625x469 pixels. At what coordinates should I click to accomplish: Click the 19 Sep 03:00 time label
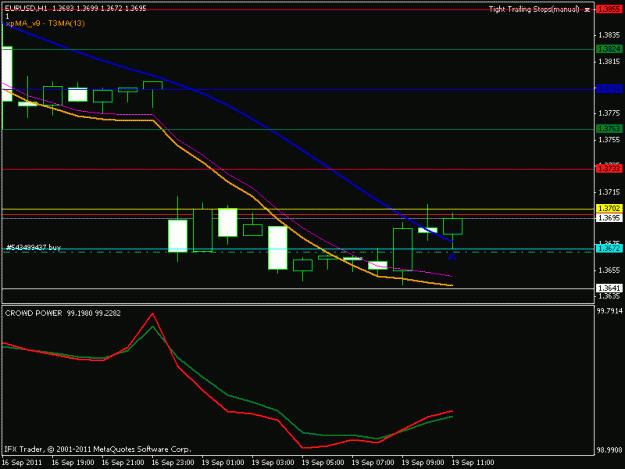pyautogui.click(x=273, y=462)
